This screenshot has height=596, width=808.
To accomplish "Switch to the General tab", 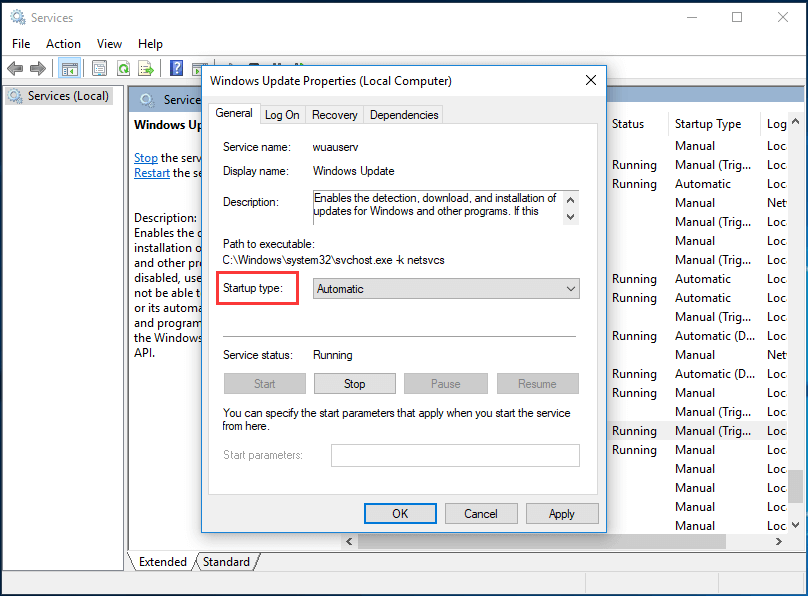I will click(x=234, y=113).
